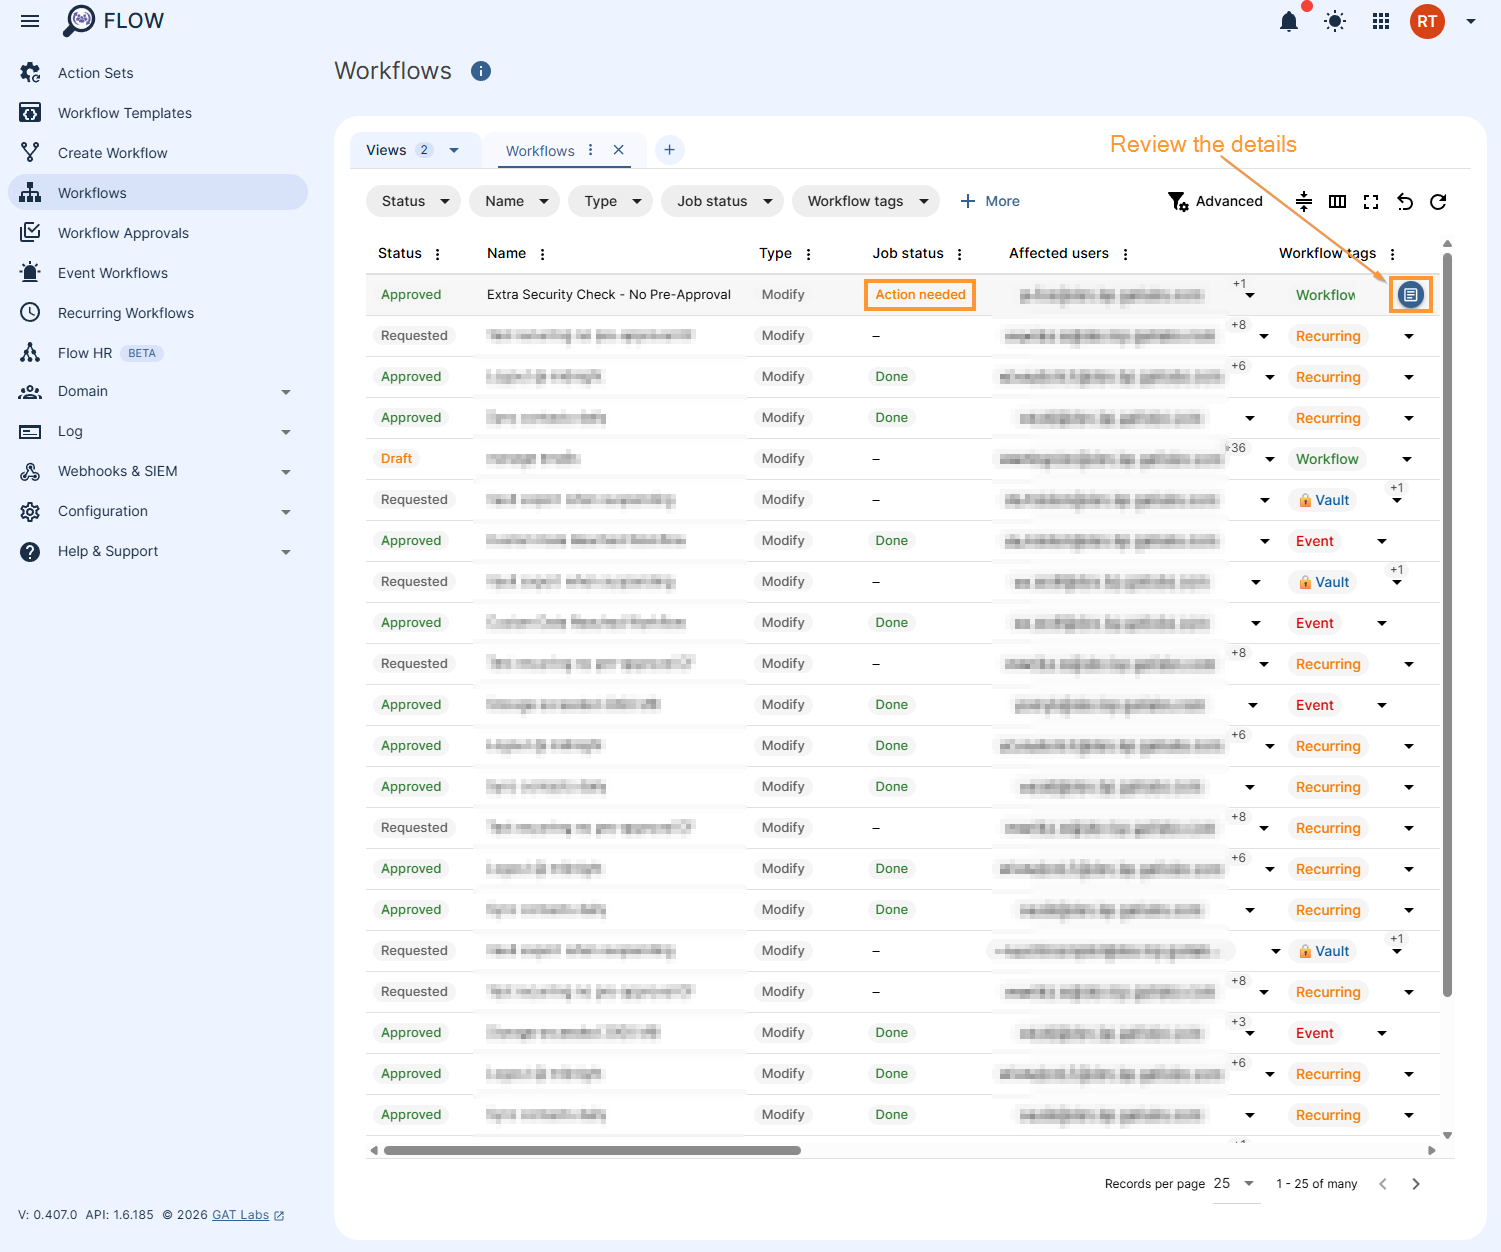Select Recurring Workflows in the sidebar

coord(126,312)
